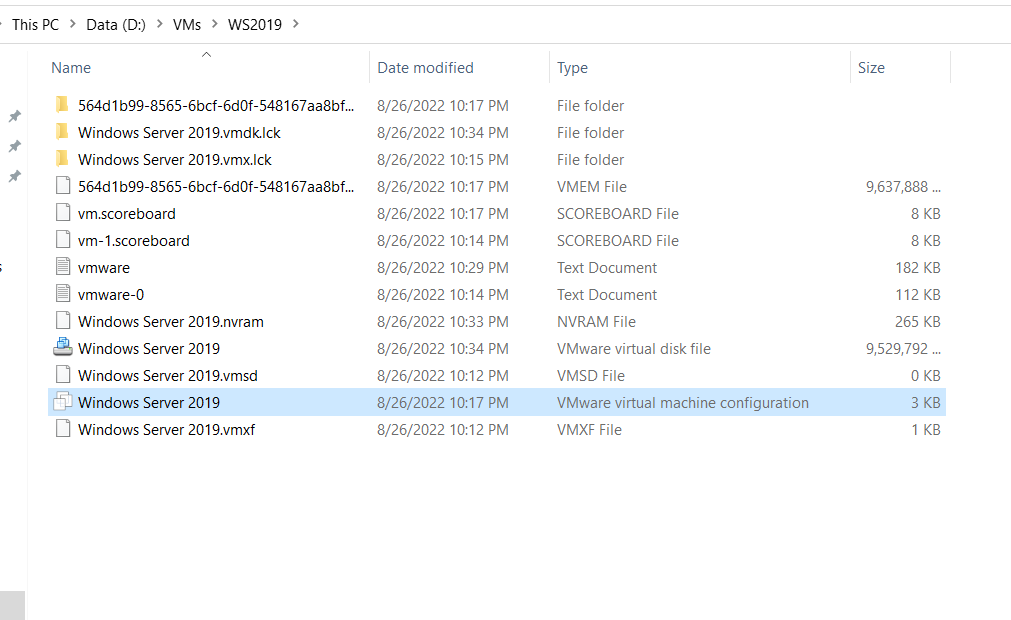Select the Windows Server 2019.vmxf file
This screenshot has width=1011, height=620.
click(166, 429)
